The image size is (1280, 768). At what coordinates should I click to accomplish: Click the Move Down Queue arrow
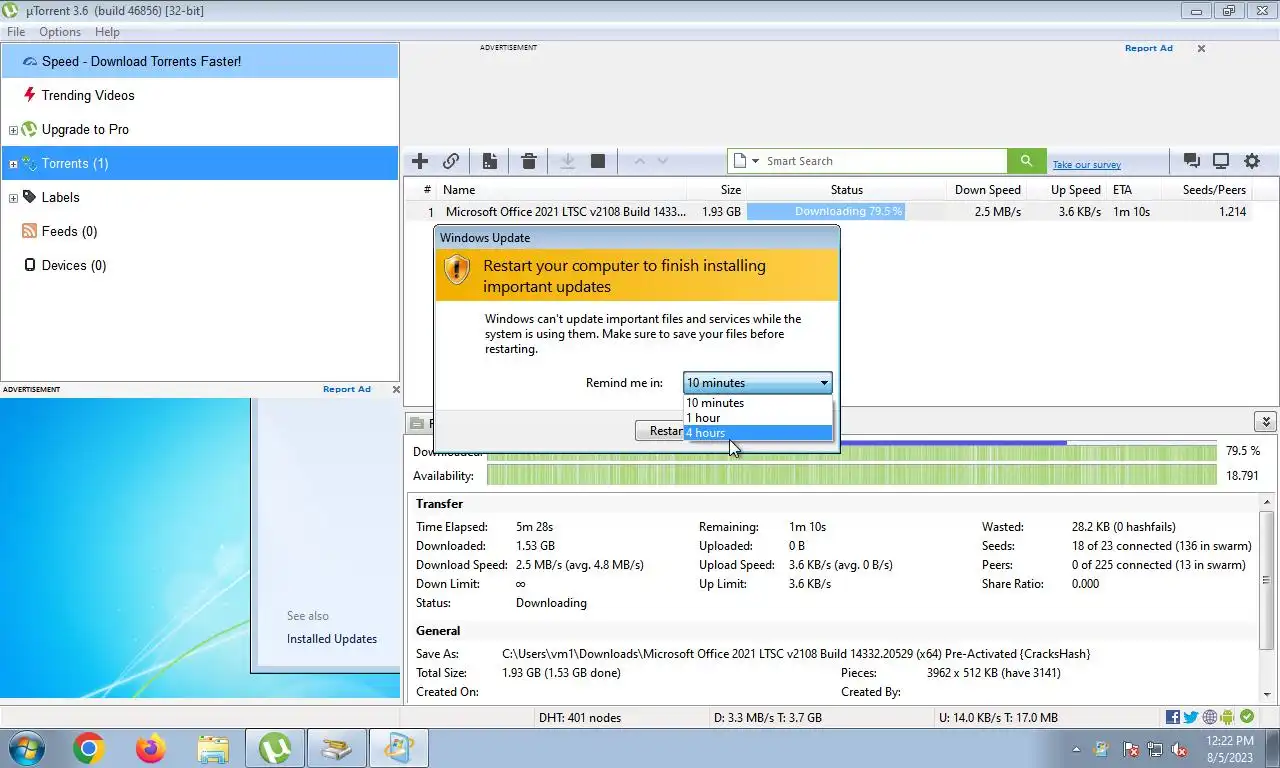coord(662,161)
